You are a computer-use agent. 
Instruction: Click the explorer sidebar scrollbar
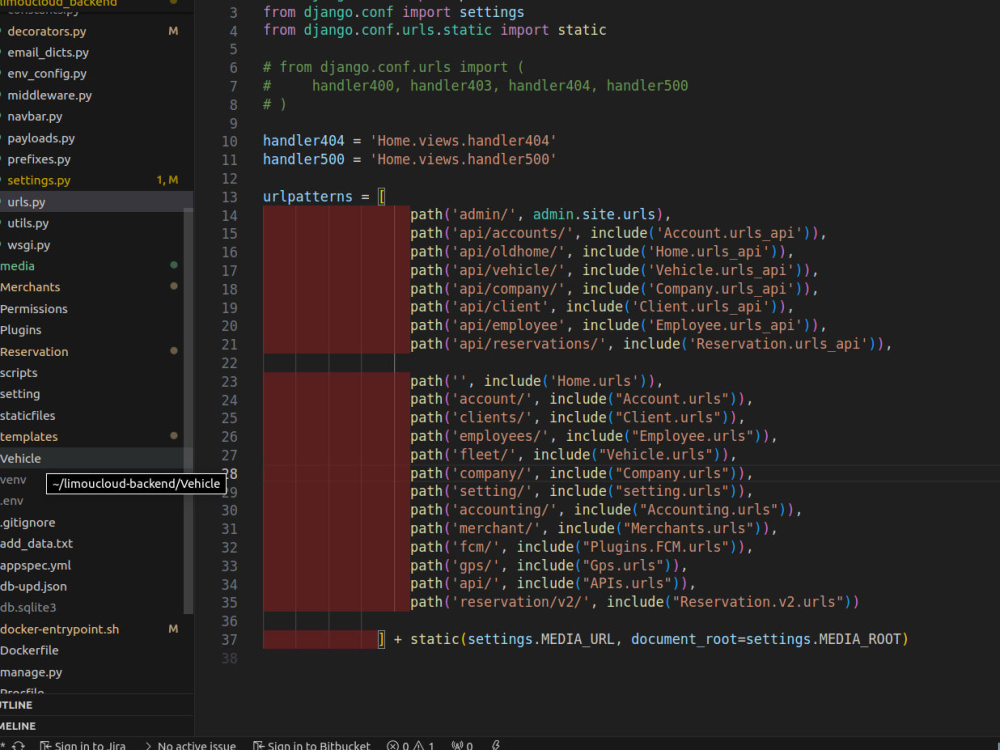pyautogui.click(x=188, y=411)
